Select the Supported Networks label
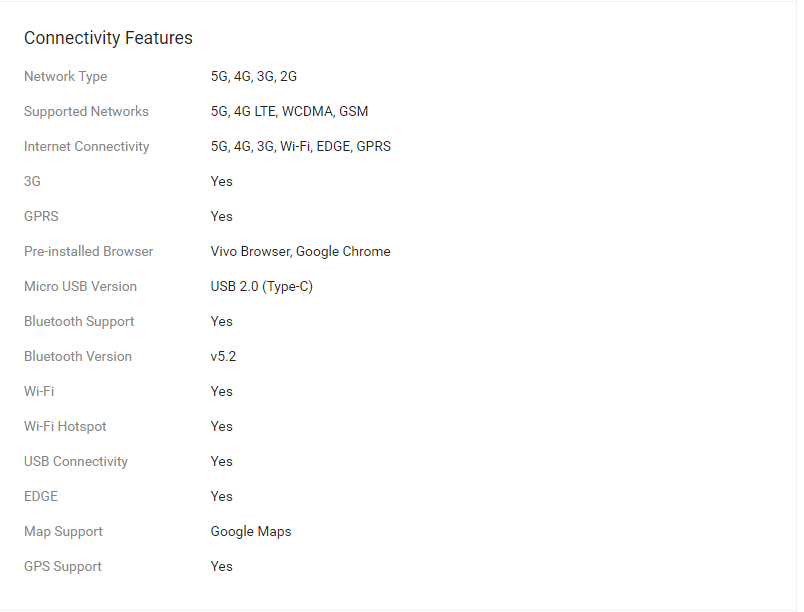 pyautogui.click(x=86, y=111)
